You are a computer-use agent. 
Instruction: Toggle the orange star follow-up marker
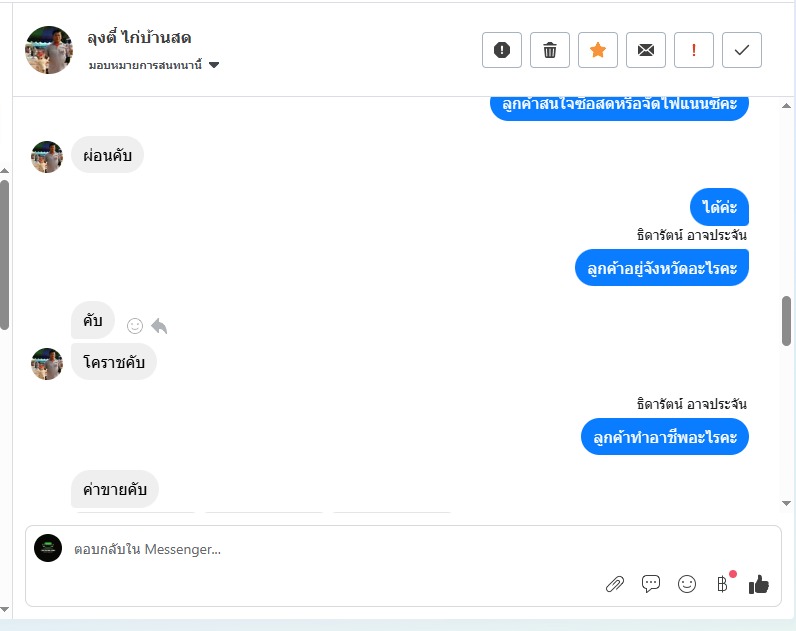[598, 50]
